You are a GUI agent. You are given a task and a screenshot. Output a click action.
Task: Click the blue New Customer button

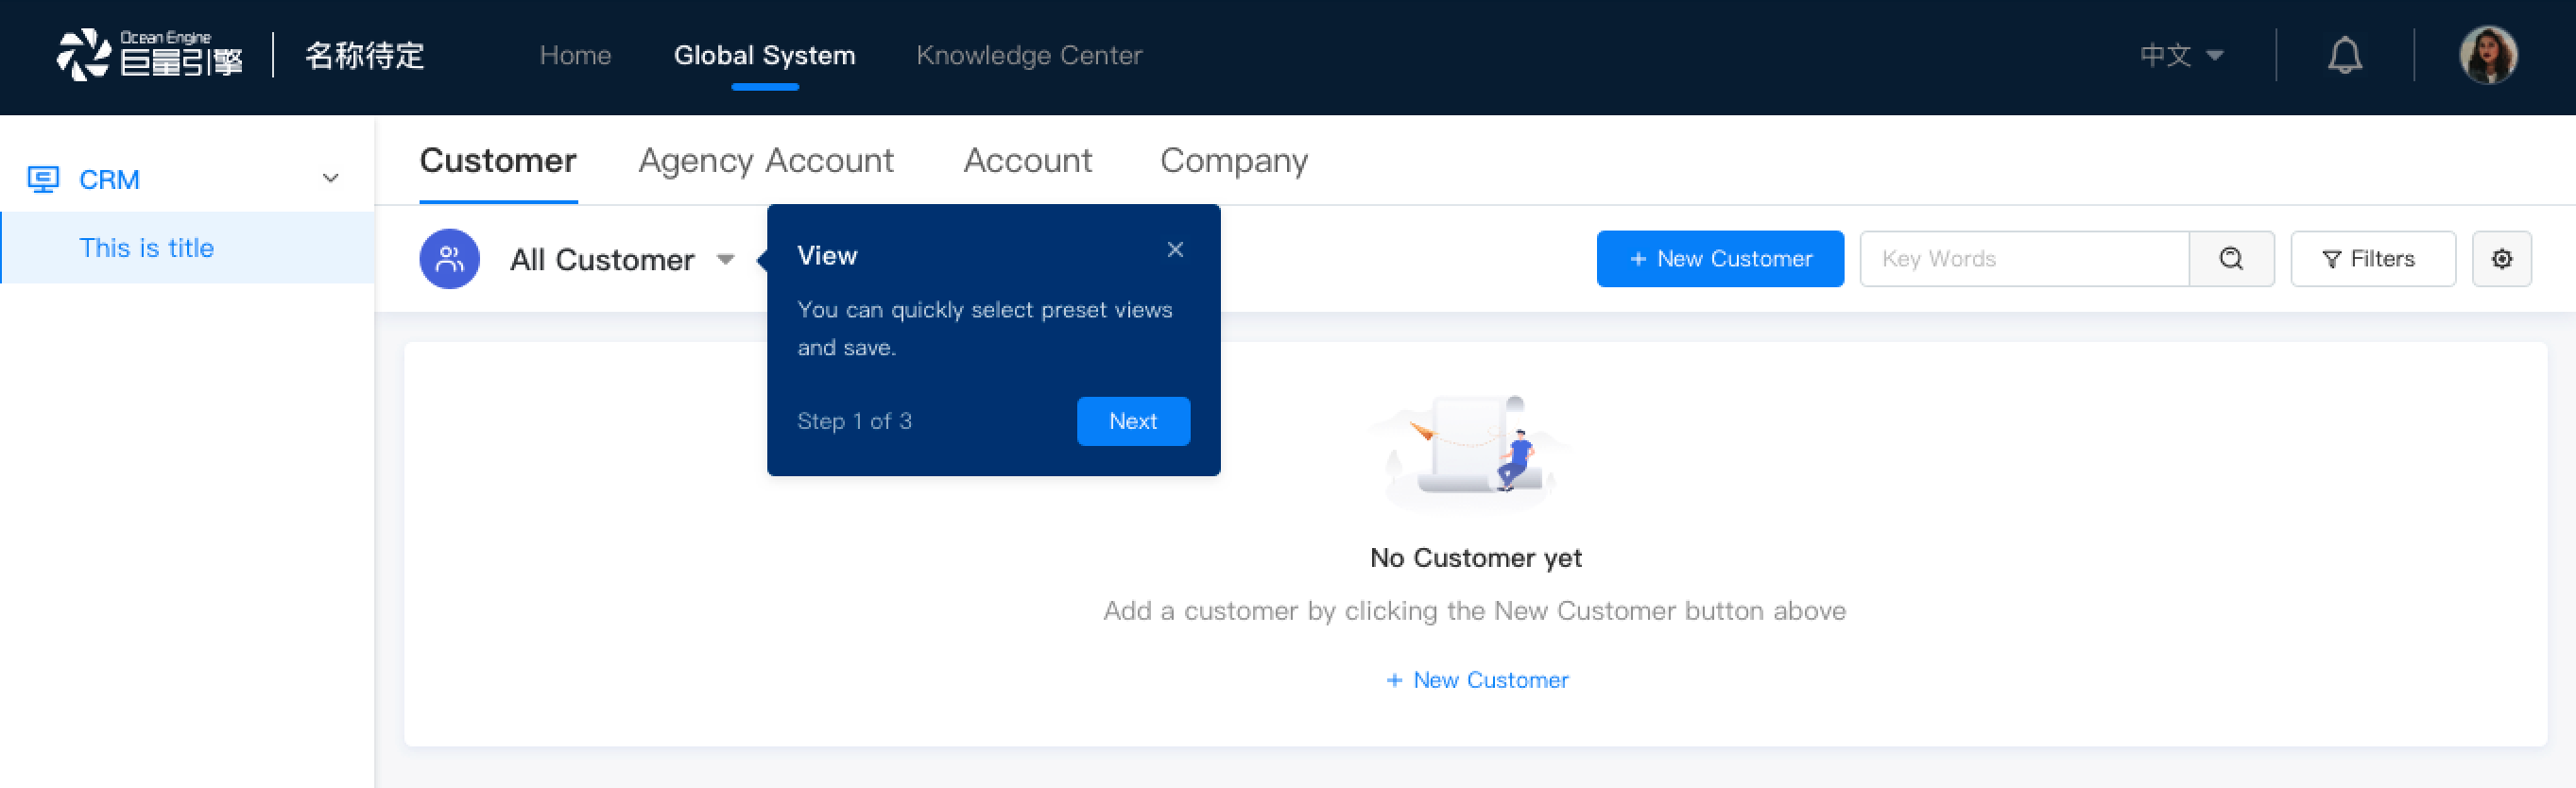1720,259
